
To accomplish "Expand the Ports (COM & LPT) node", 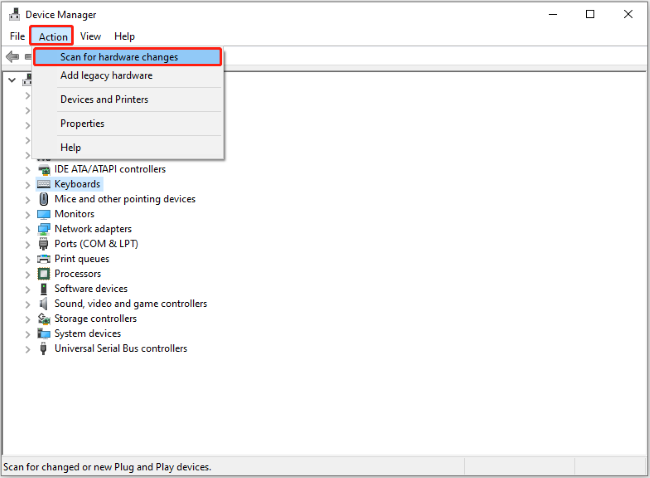I will pos(28,245).
